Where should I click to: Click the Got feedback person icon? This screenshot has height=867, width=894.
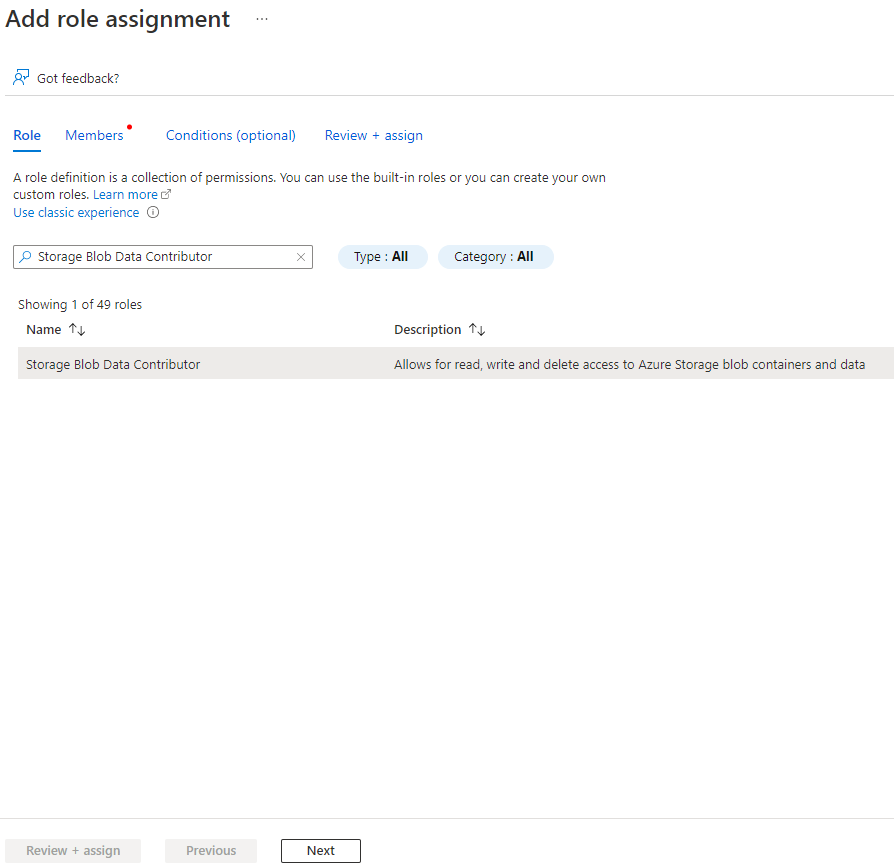click(21, 78)
